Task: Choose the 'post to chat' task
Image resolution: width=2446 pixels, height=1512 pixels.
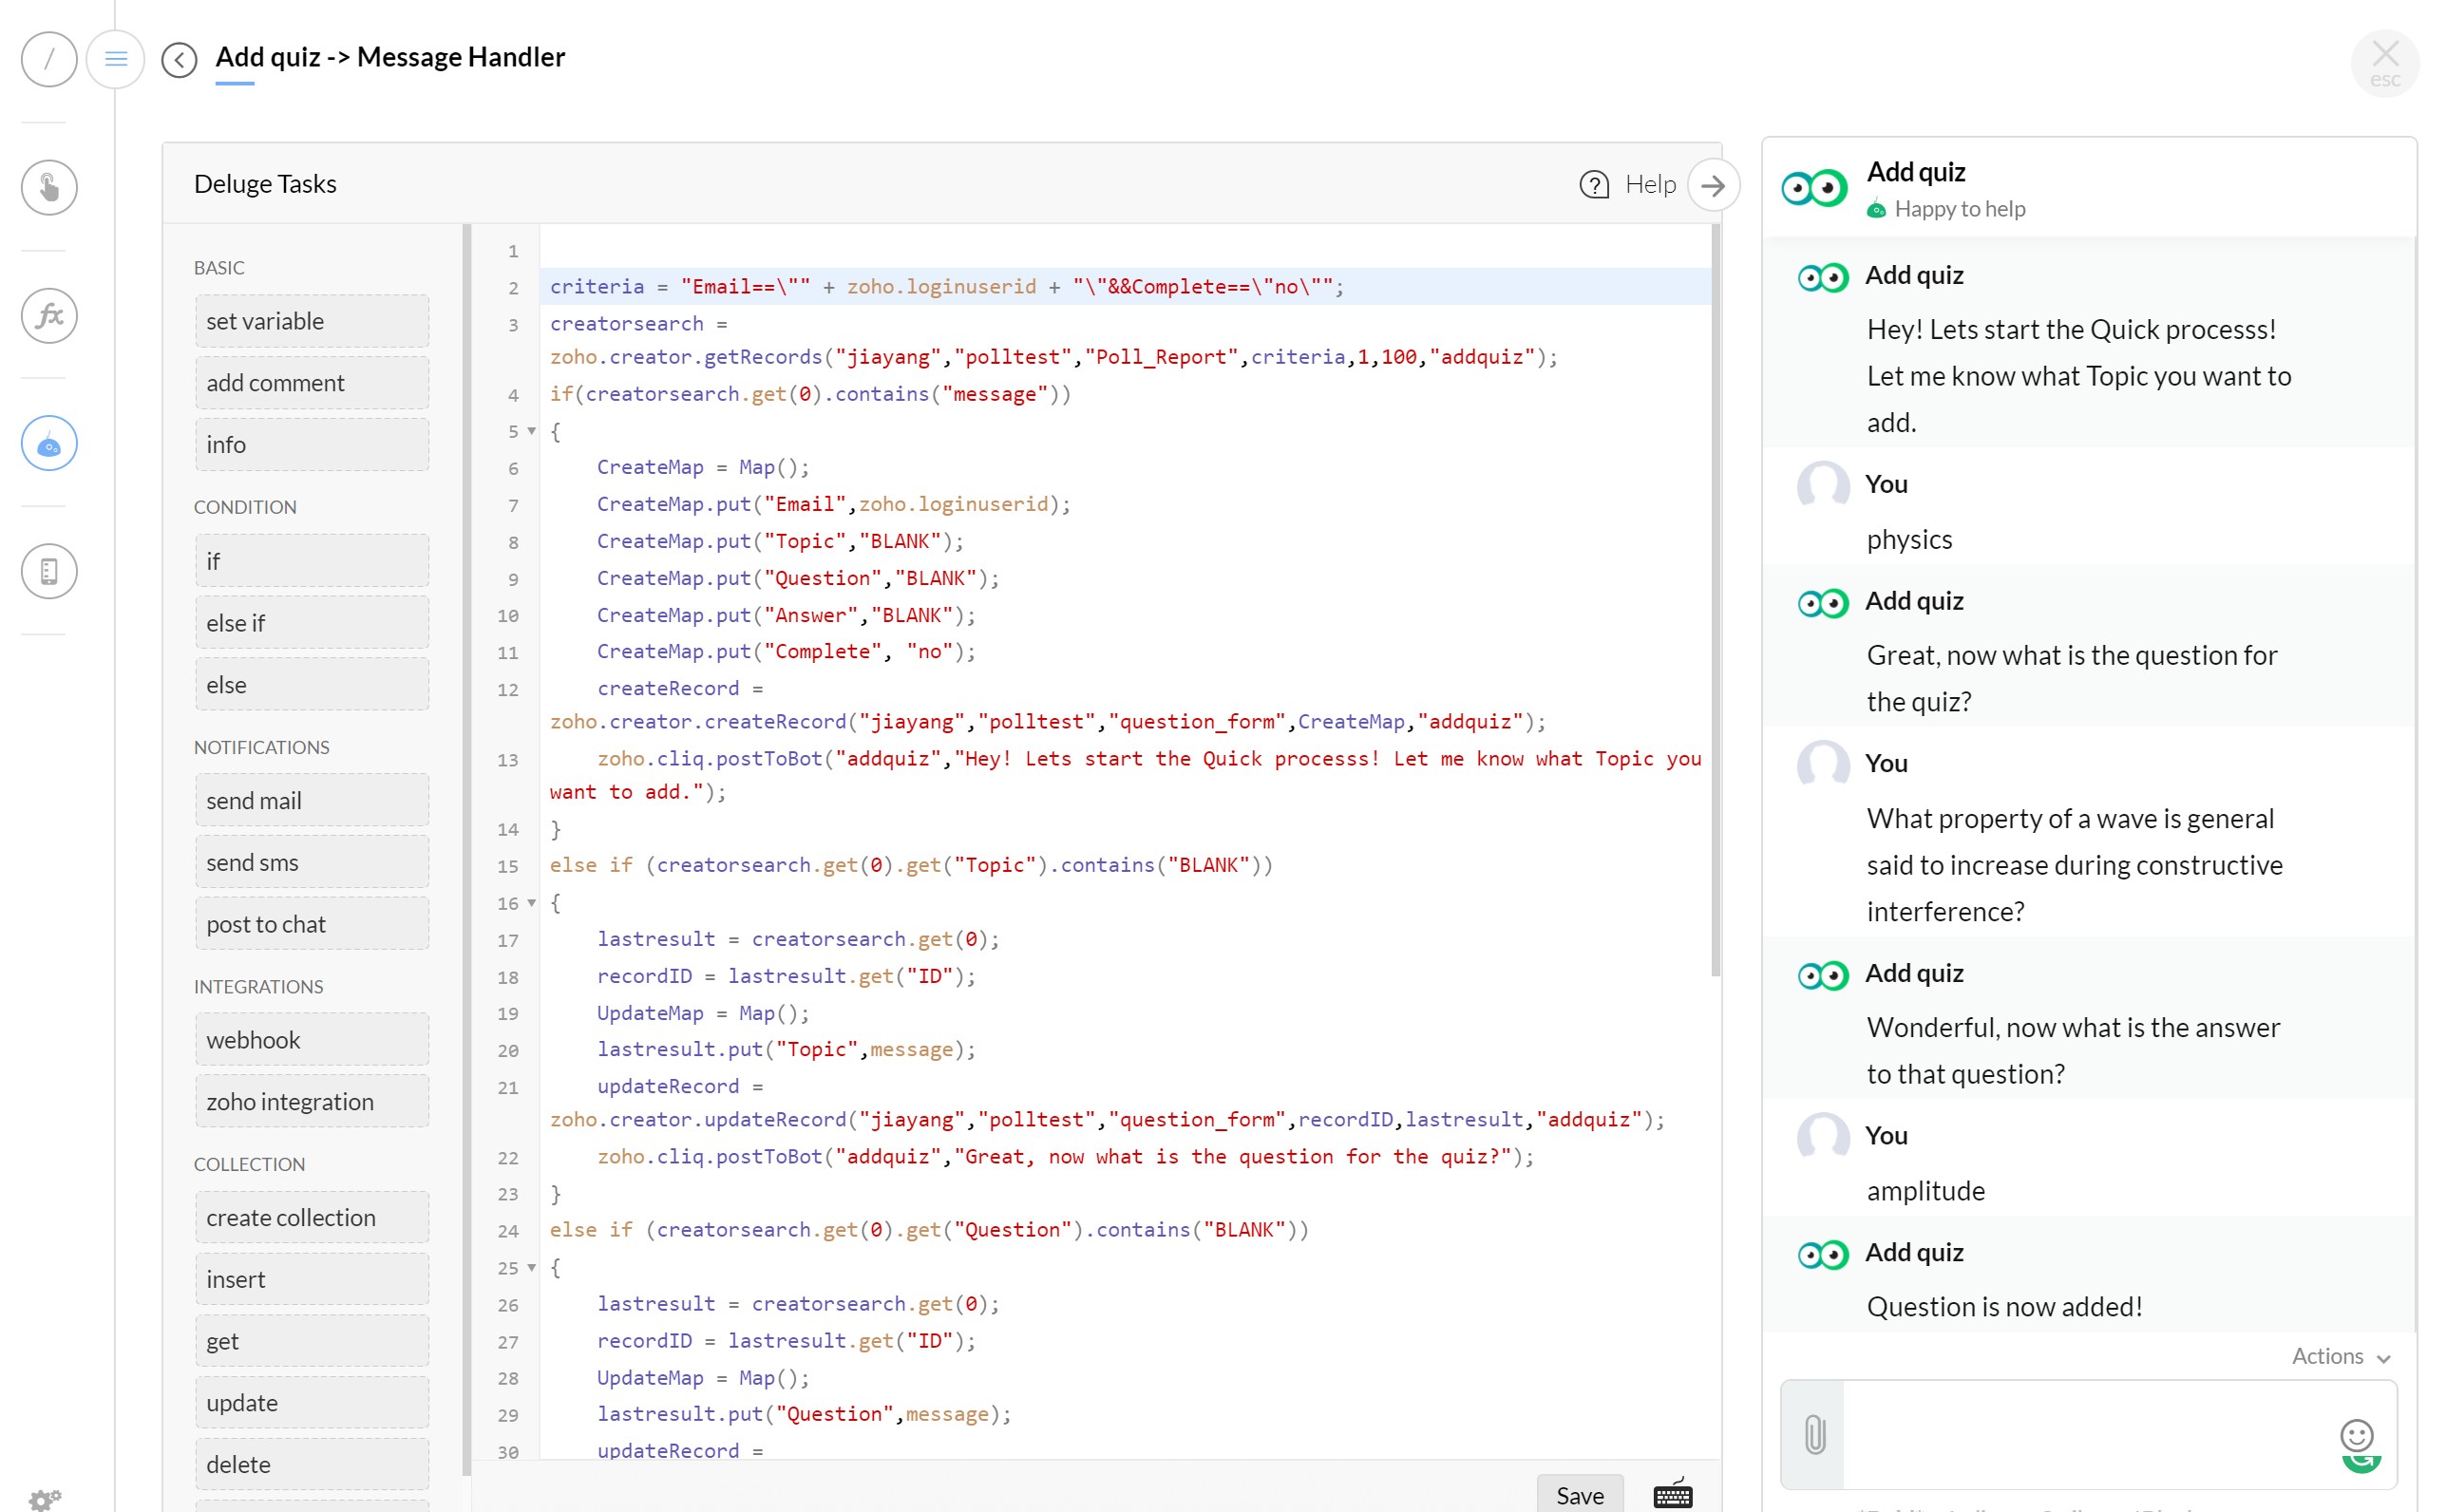Action: 312,923
